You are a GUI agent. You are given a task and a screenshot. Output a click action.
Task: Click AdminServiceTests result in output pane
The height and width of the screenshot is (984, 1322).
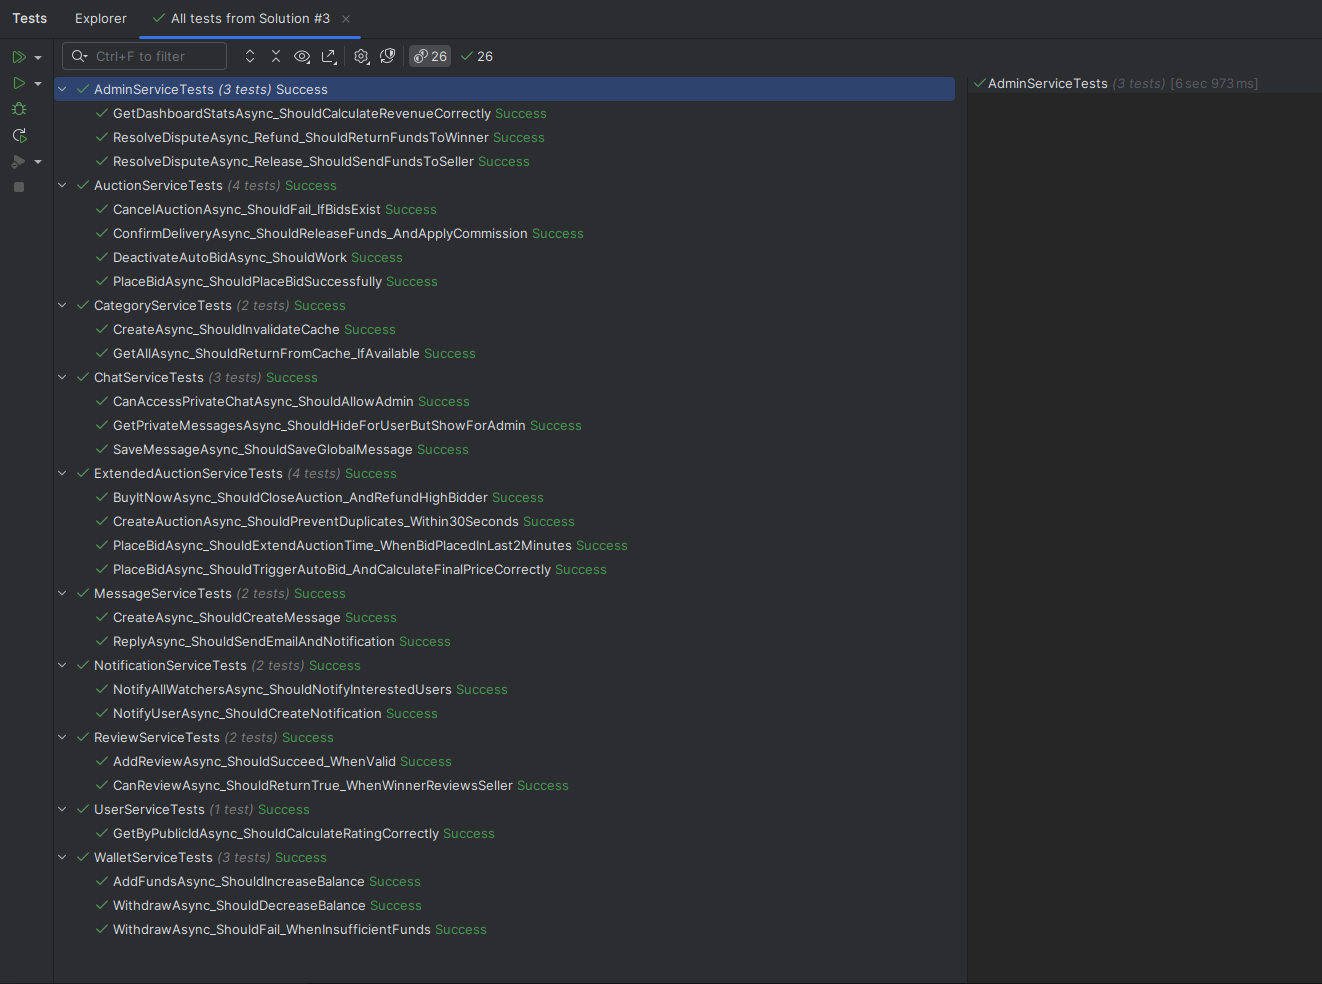coord(1115,83)
